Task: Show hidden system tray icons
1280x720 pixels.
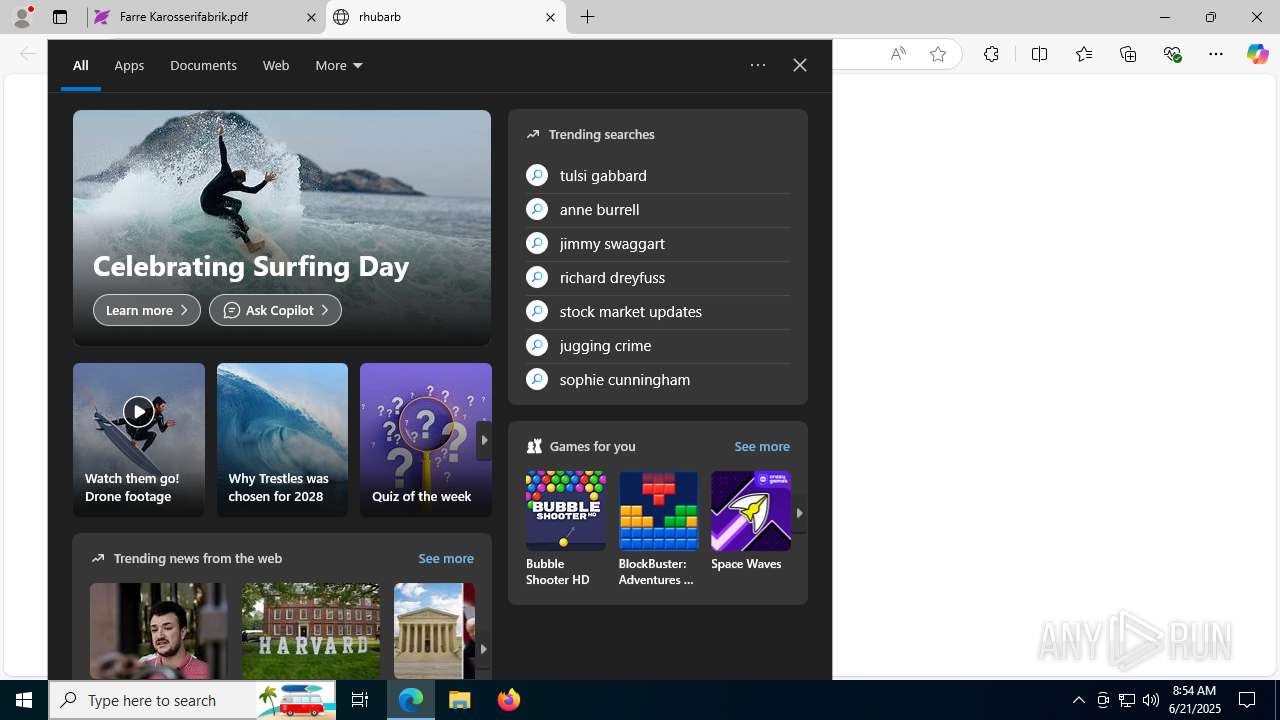Action: 1078,700
